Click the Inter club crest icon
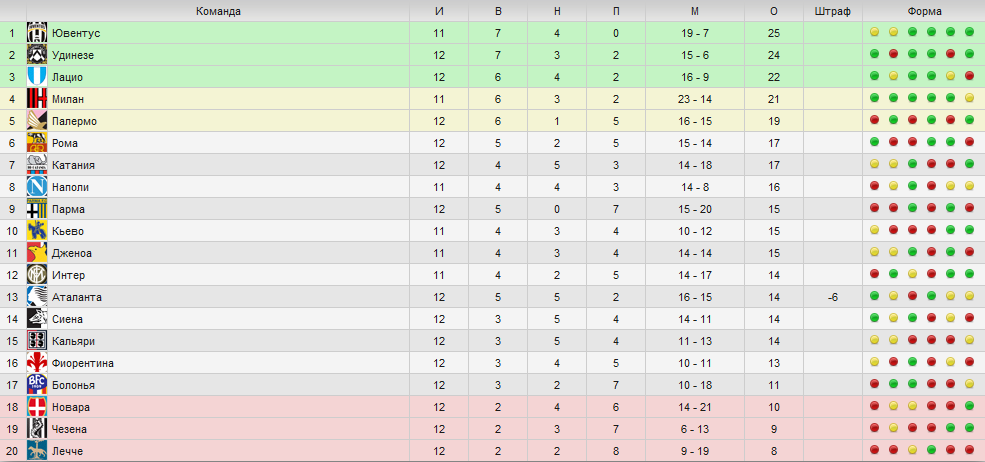Image resolution: width=985 pixels, height=462 pixels. tap(36, 275)
